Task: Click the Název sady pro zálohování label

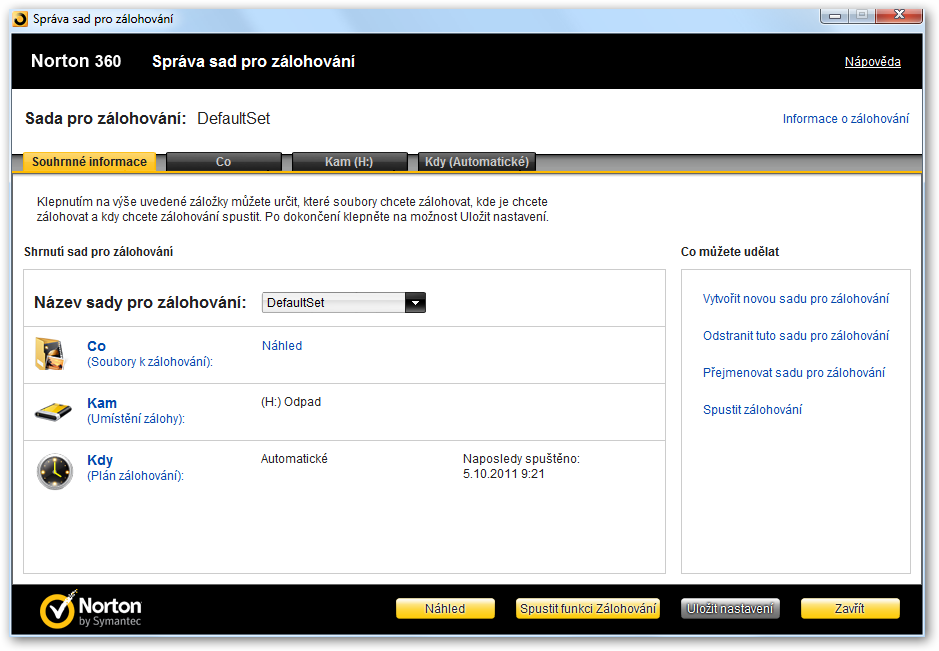Action: click(140, 302)
